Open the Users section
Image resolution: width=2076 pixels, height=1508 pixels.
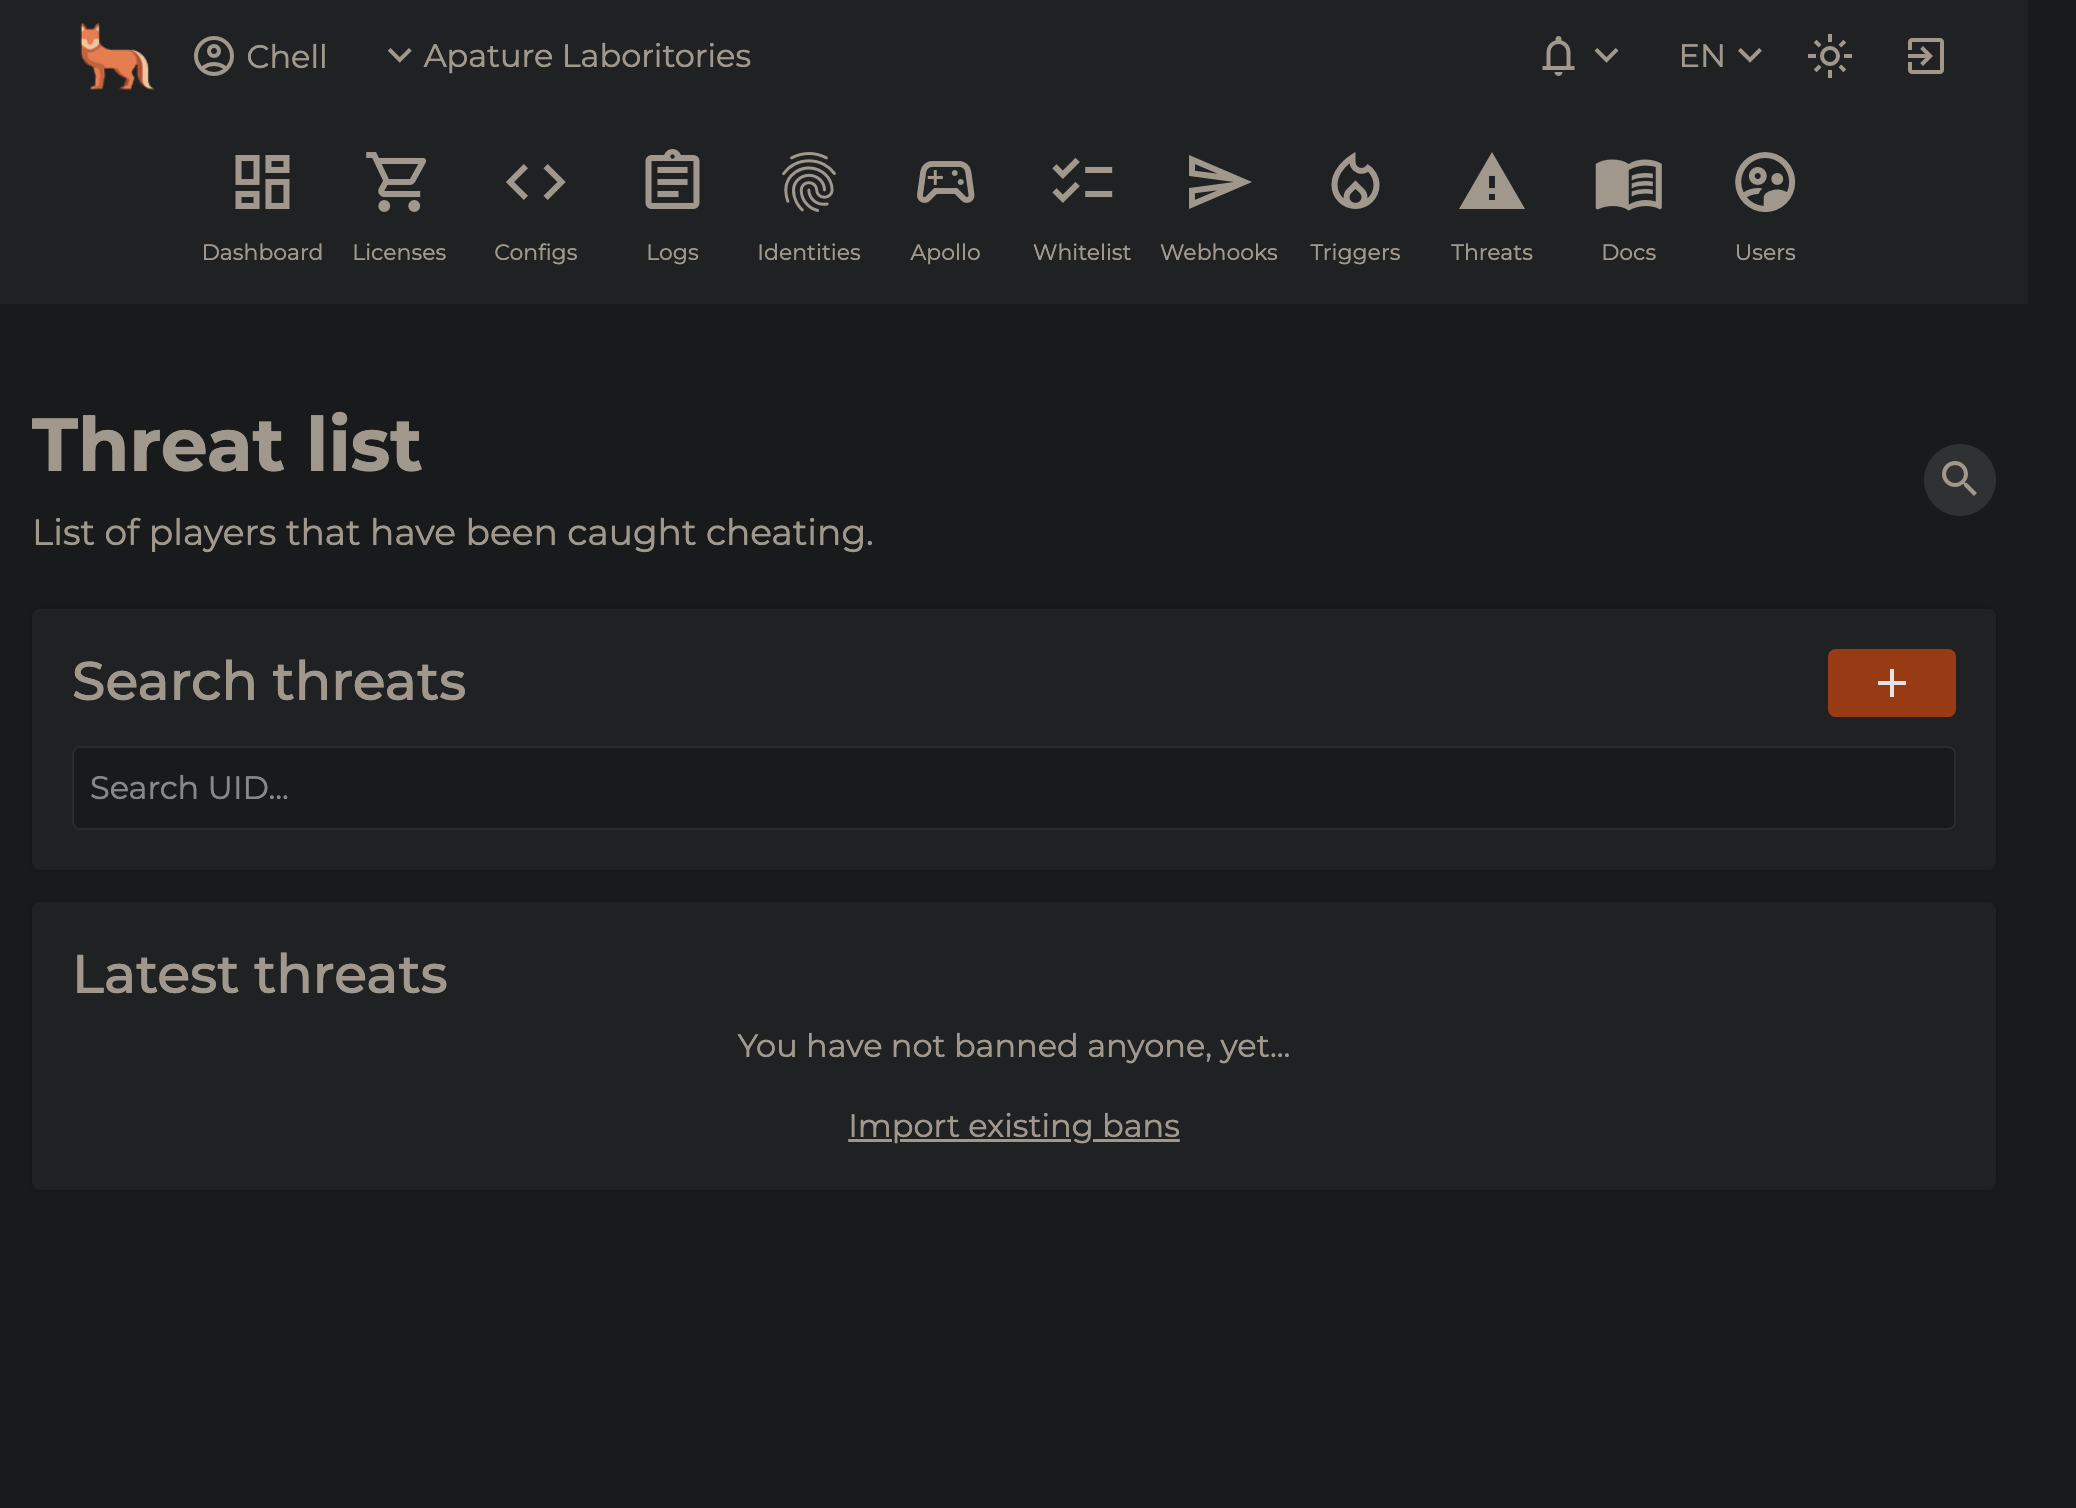point(1763,207)
